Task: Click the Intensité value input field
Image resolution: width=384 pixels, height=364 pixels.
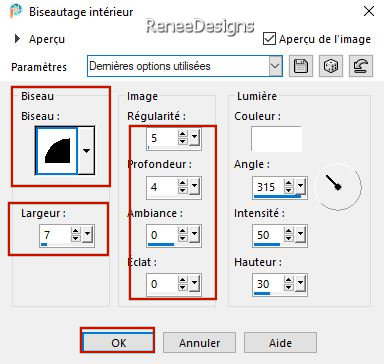Action: pos(268,235)
